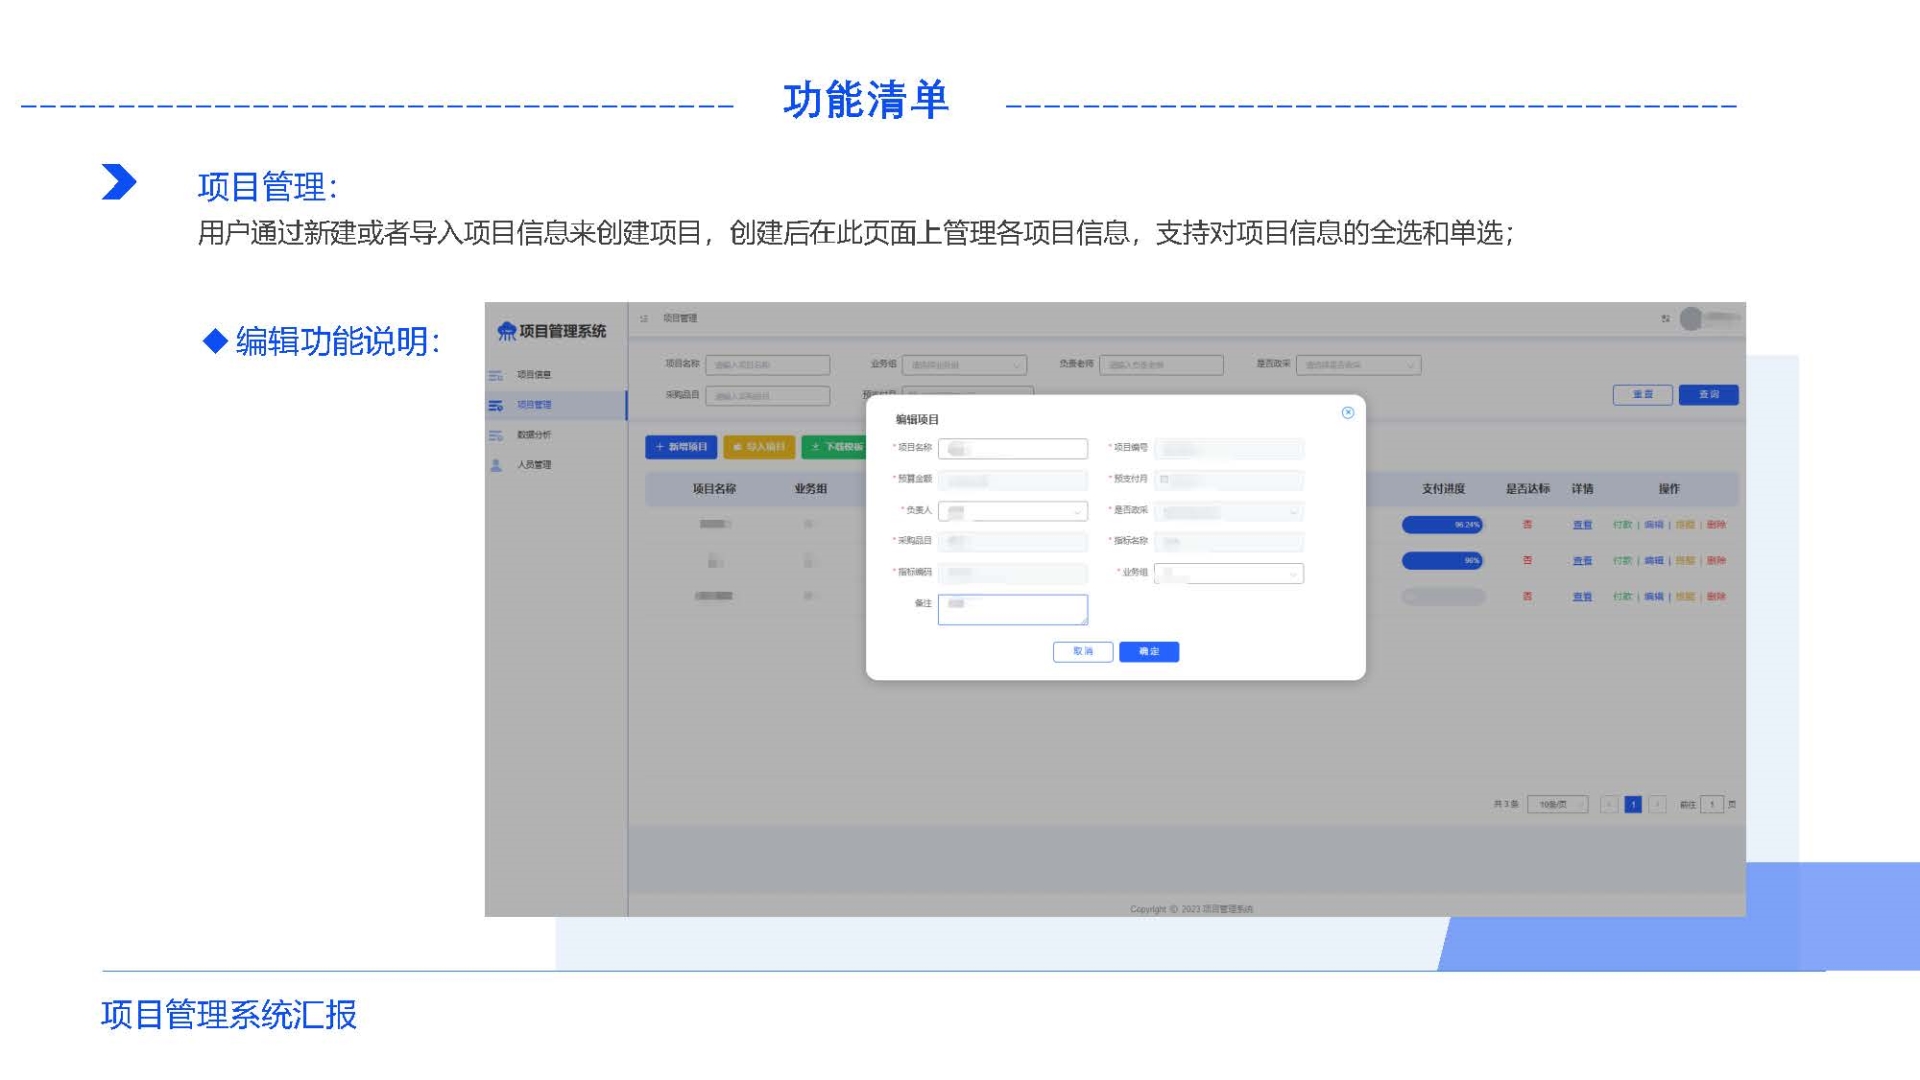Click the 项目管理系统 cloud logo icon
The image size is (1920, 1080).
click(507, 331)
